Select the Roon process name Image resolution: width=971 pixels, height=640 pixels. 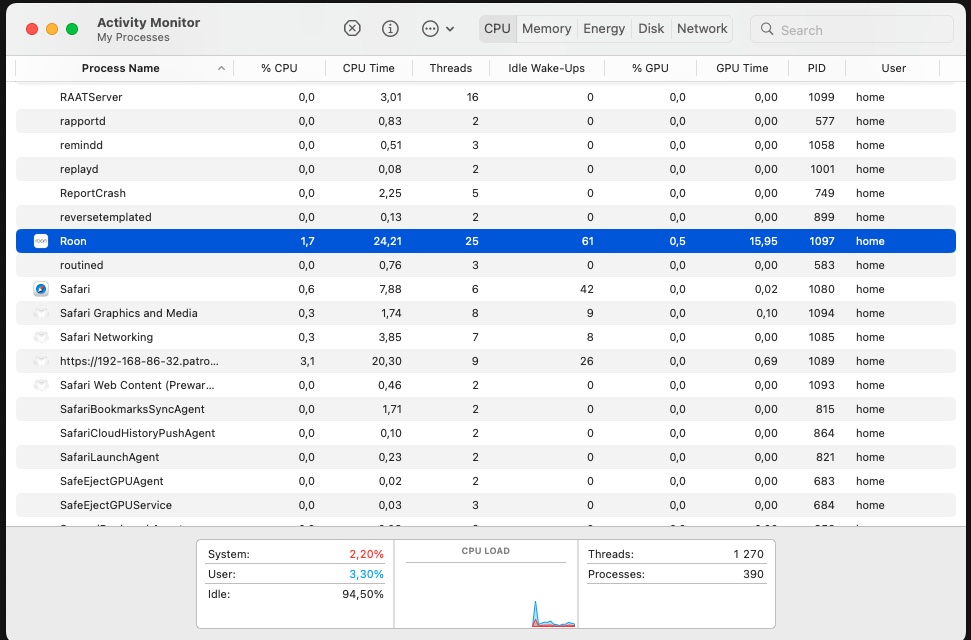tap(73, 241)
